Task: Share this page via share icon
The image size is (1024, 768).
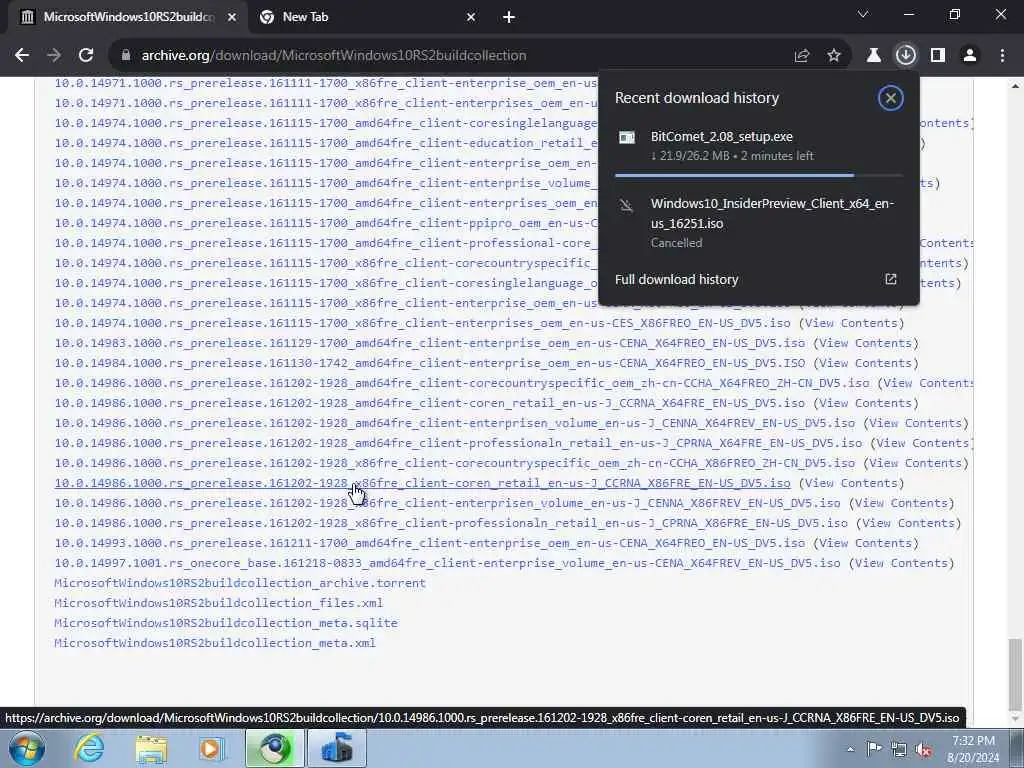Action: click(802, 56)
